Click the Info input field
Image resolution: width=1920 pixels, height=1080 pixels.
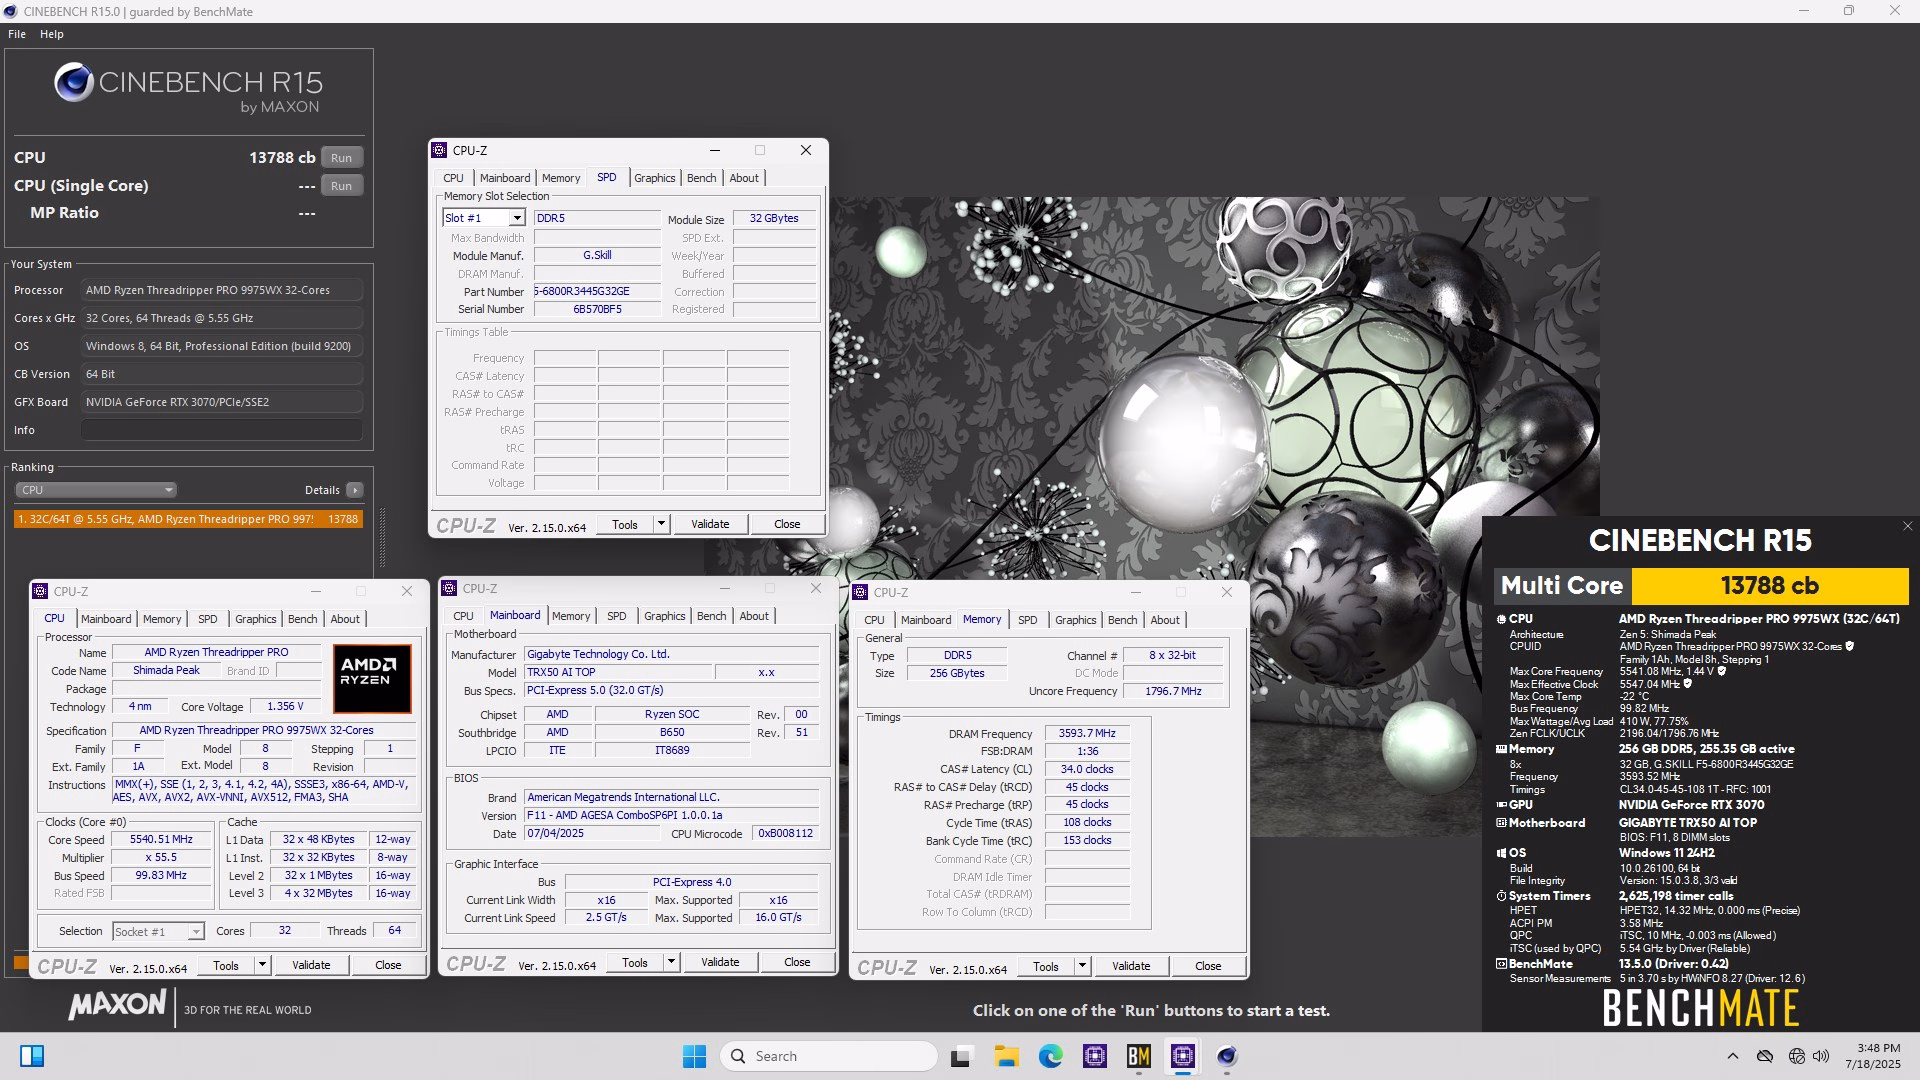(222, 430)
